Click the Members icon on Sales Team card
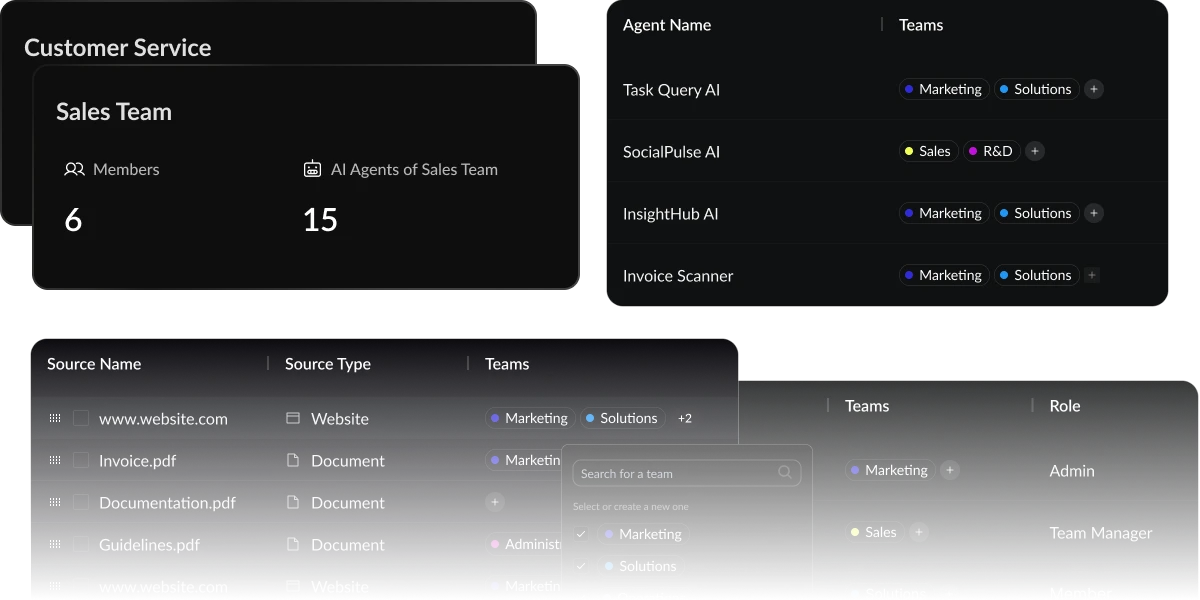Screen dimensions: 1200x600 pyautogui.click(x=74, y=169)
